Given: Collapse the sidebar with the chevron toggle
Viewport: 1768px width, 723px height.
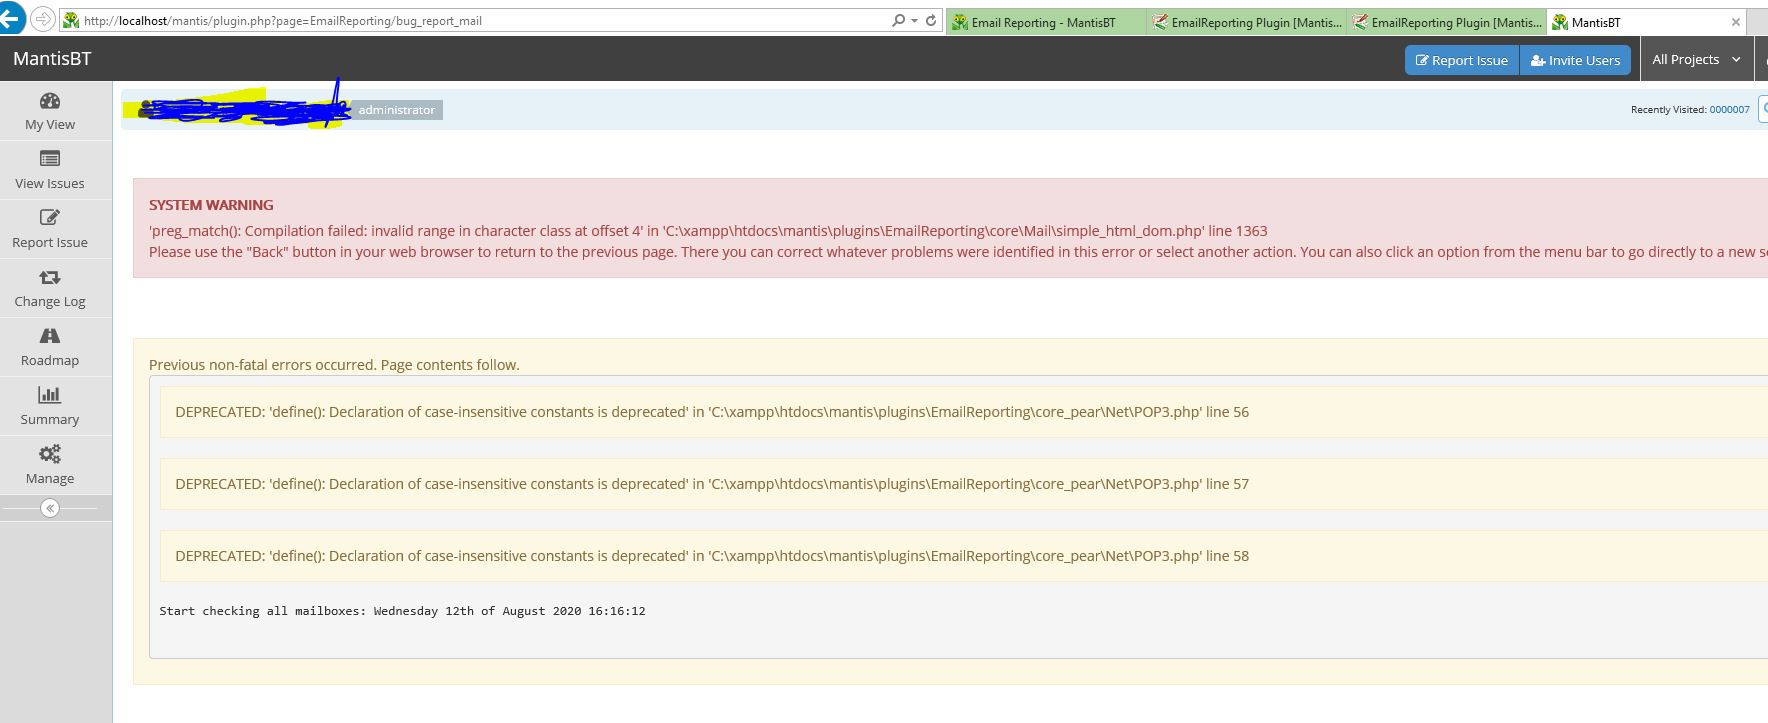Looking at the screenshot, I should tap(50, 508).
